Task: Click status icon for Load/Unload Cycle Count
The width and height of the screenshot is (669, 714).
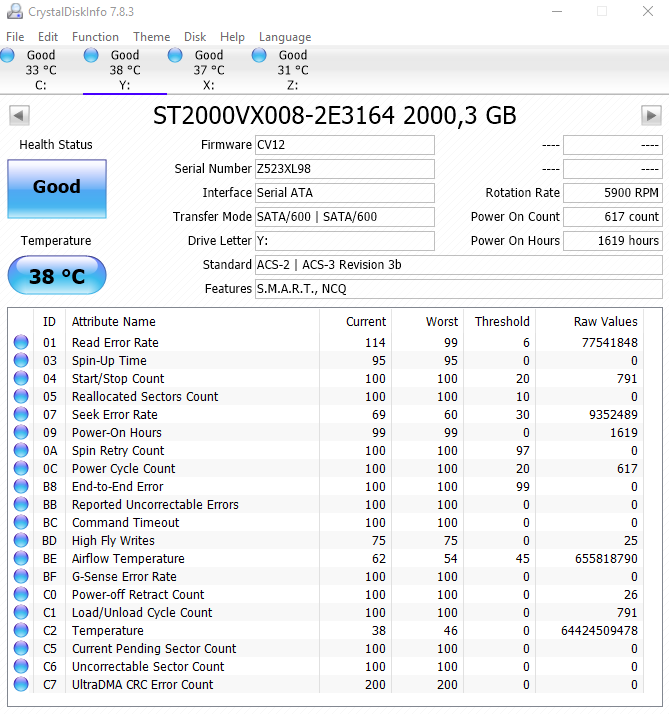Action: (x=21, y=612)
